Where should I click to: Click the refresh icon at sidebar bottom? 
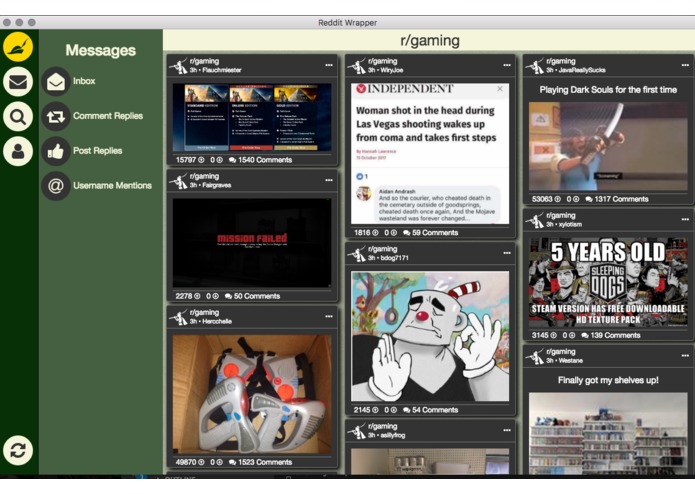18,451
